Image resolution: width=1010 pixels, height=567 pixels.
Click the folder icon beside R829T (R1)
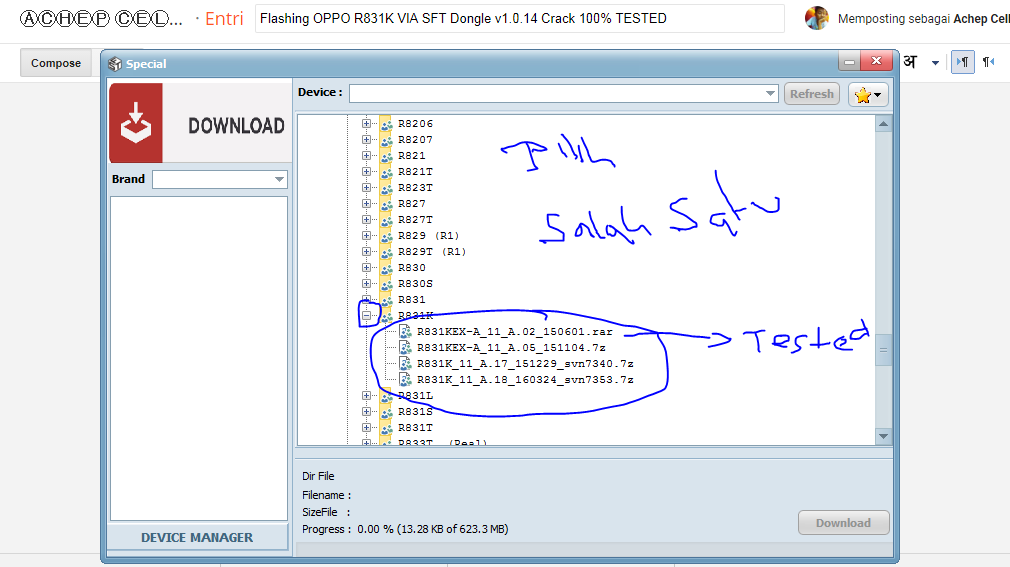386,252
